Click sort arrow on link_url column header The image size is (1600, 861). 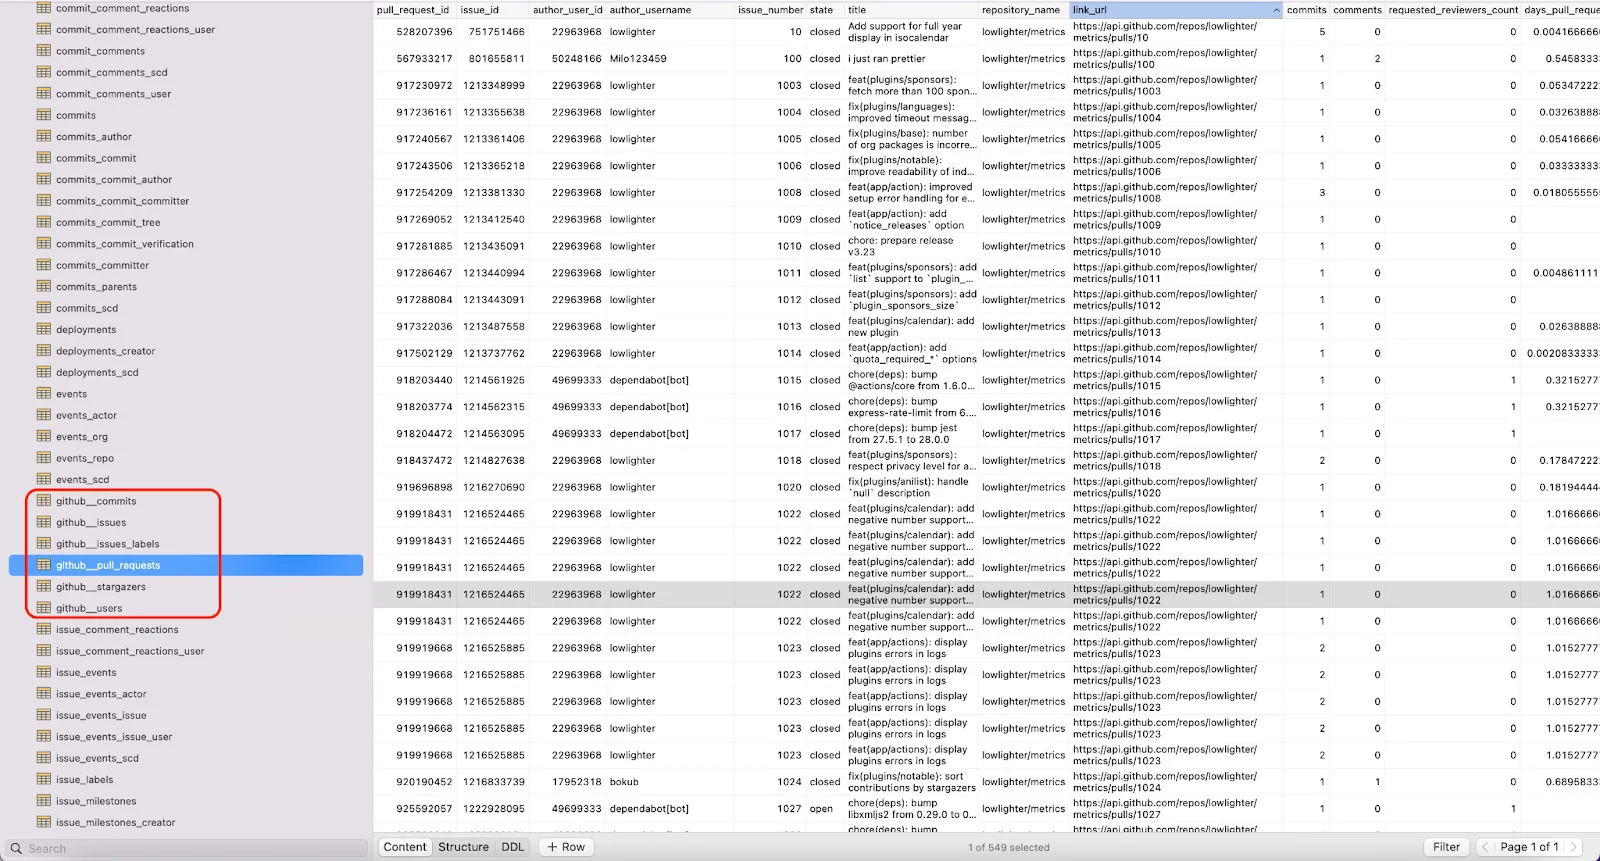click(1276, 10)
